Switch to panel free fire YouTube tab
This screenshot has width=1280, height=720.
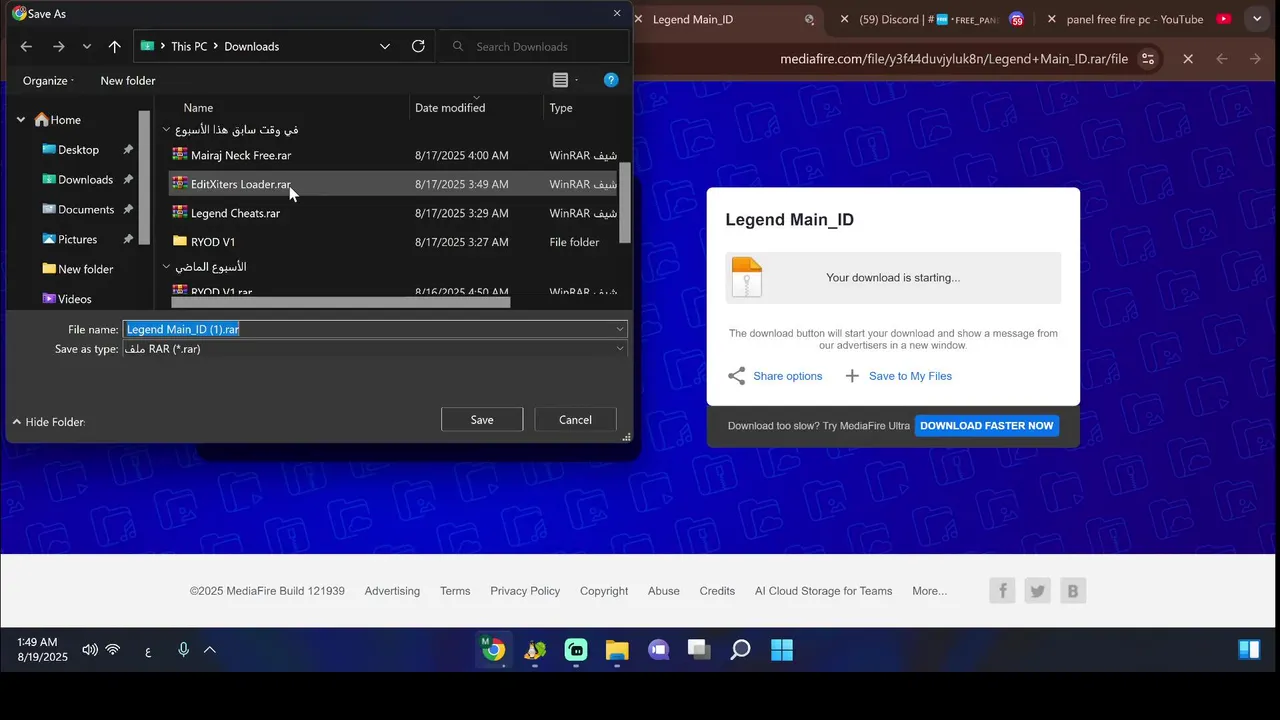[x=1135, y=19]
